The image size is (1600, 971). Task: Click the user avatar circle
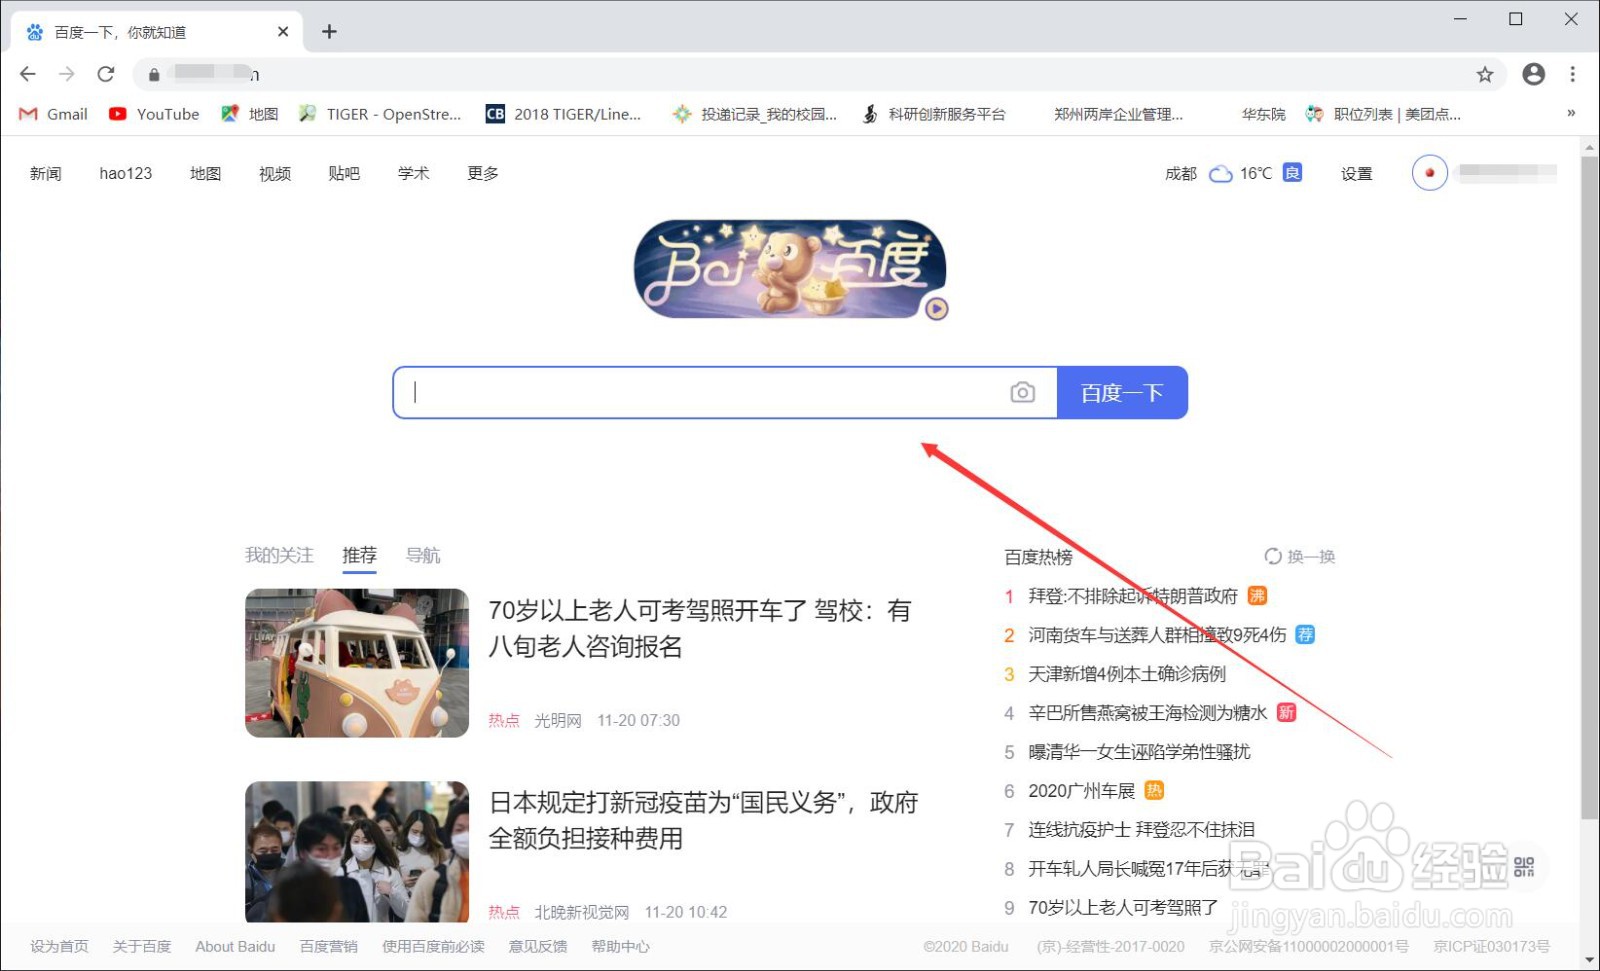(1429, 173)
